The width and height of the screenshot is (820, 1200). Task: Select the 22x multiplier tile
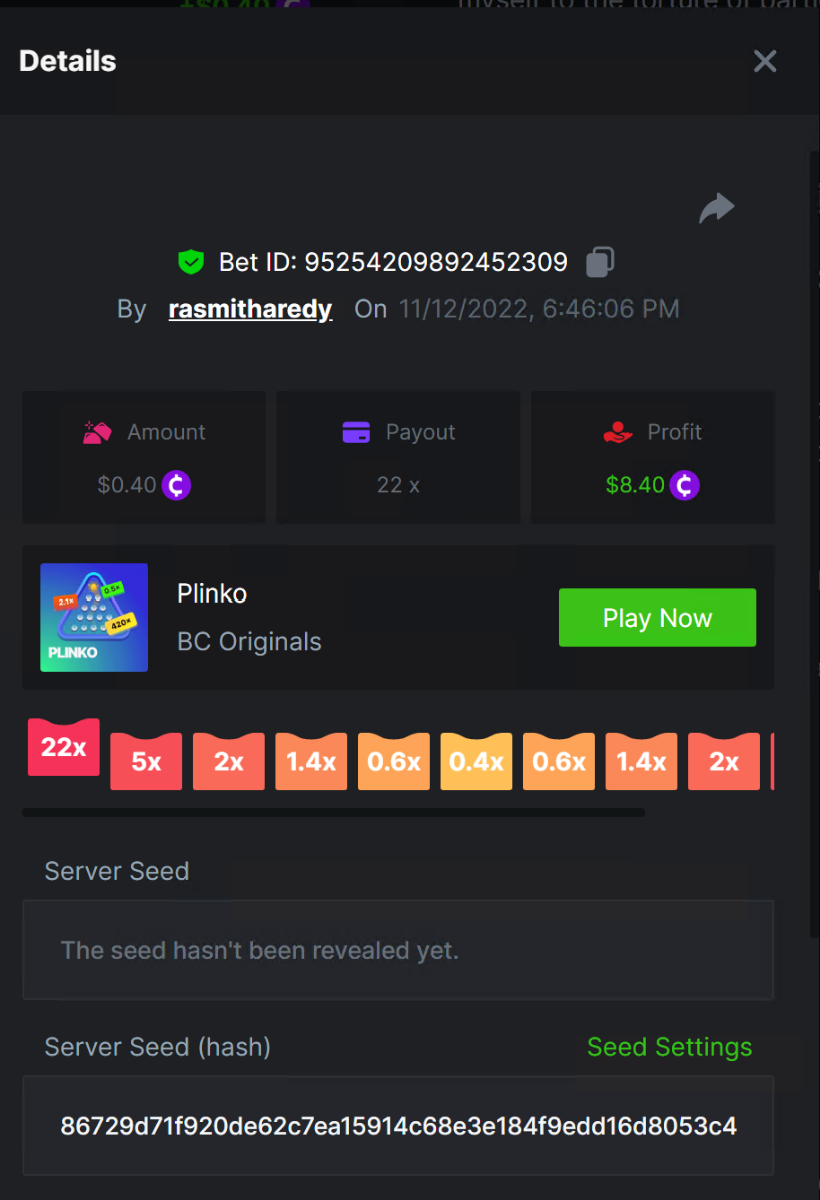(64, 747)
